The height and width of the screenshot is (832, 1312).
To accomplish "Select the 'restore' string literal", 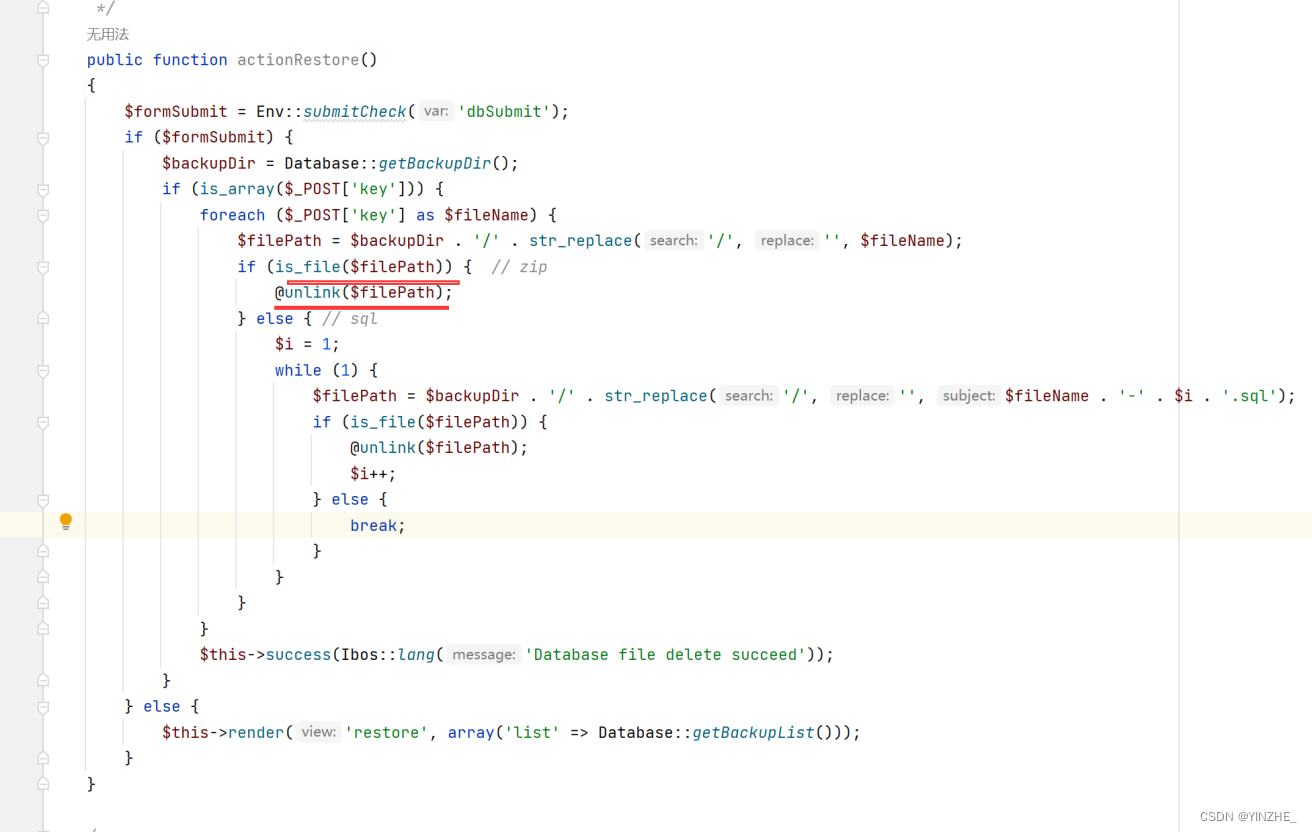I will tap(387, 733).
